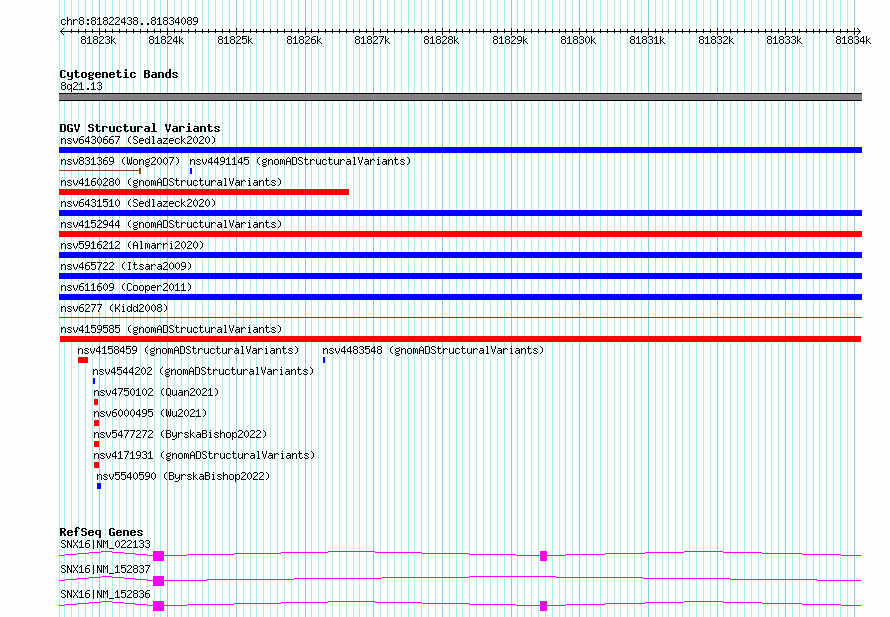This screenshot has height=617, width=890.
Task: Select the blue nsv6430667 variant bar
Action: [460, 150]
